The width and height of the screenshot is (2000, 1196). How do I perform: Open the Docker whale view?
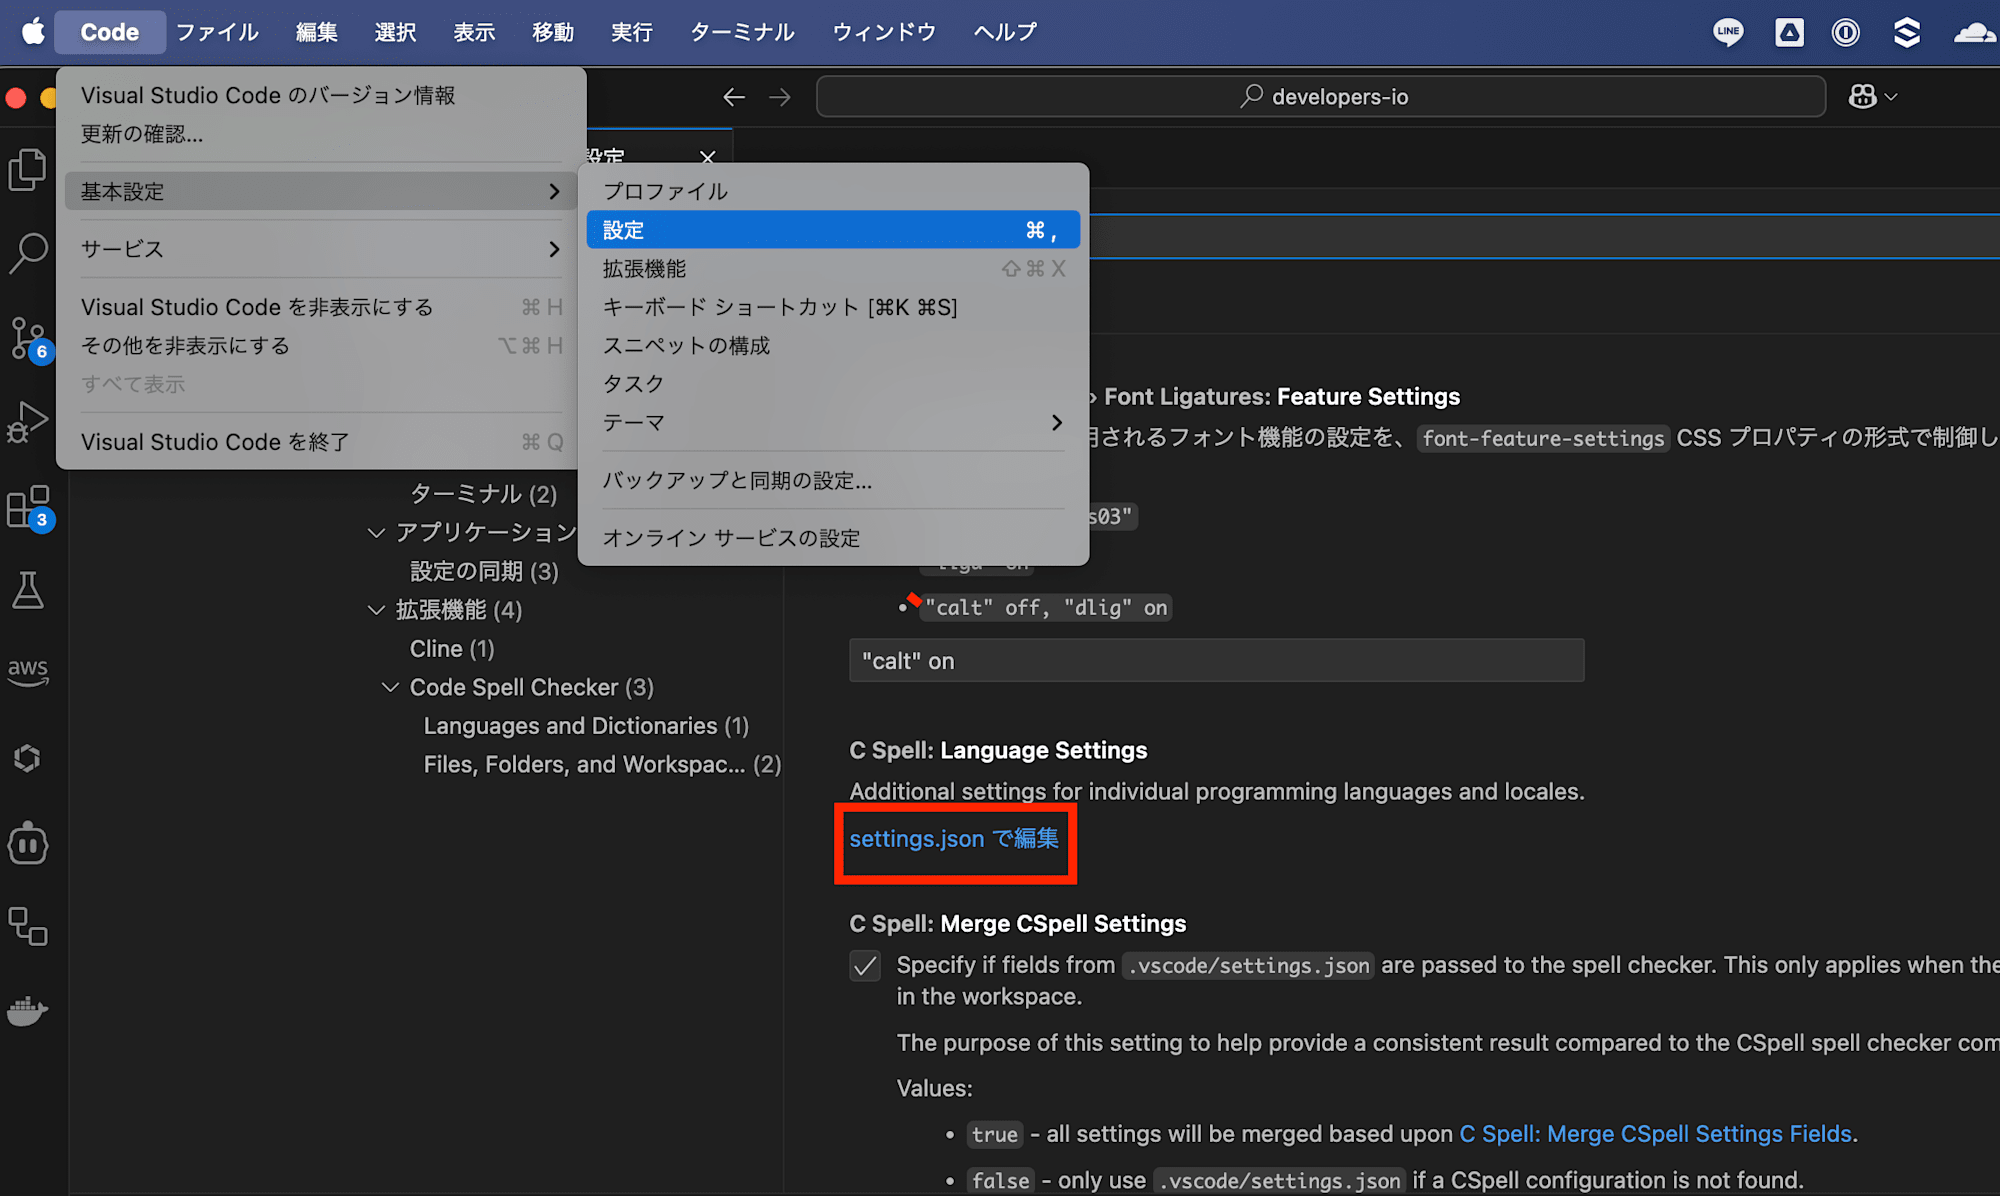tap(28, 1010)
